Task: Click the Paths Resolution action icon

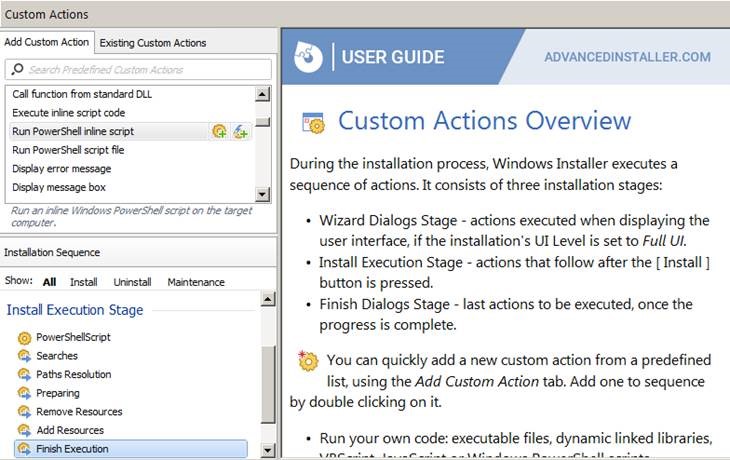Action: point(25,375)
